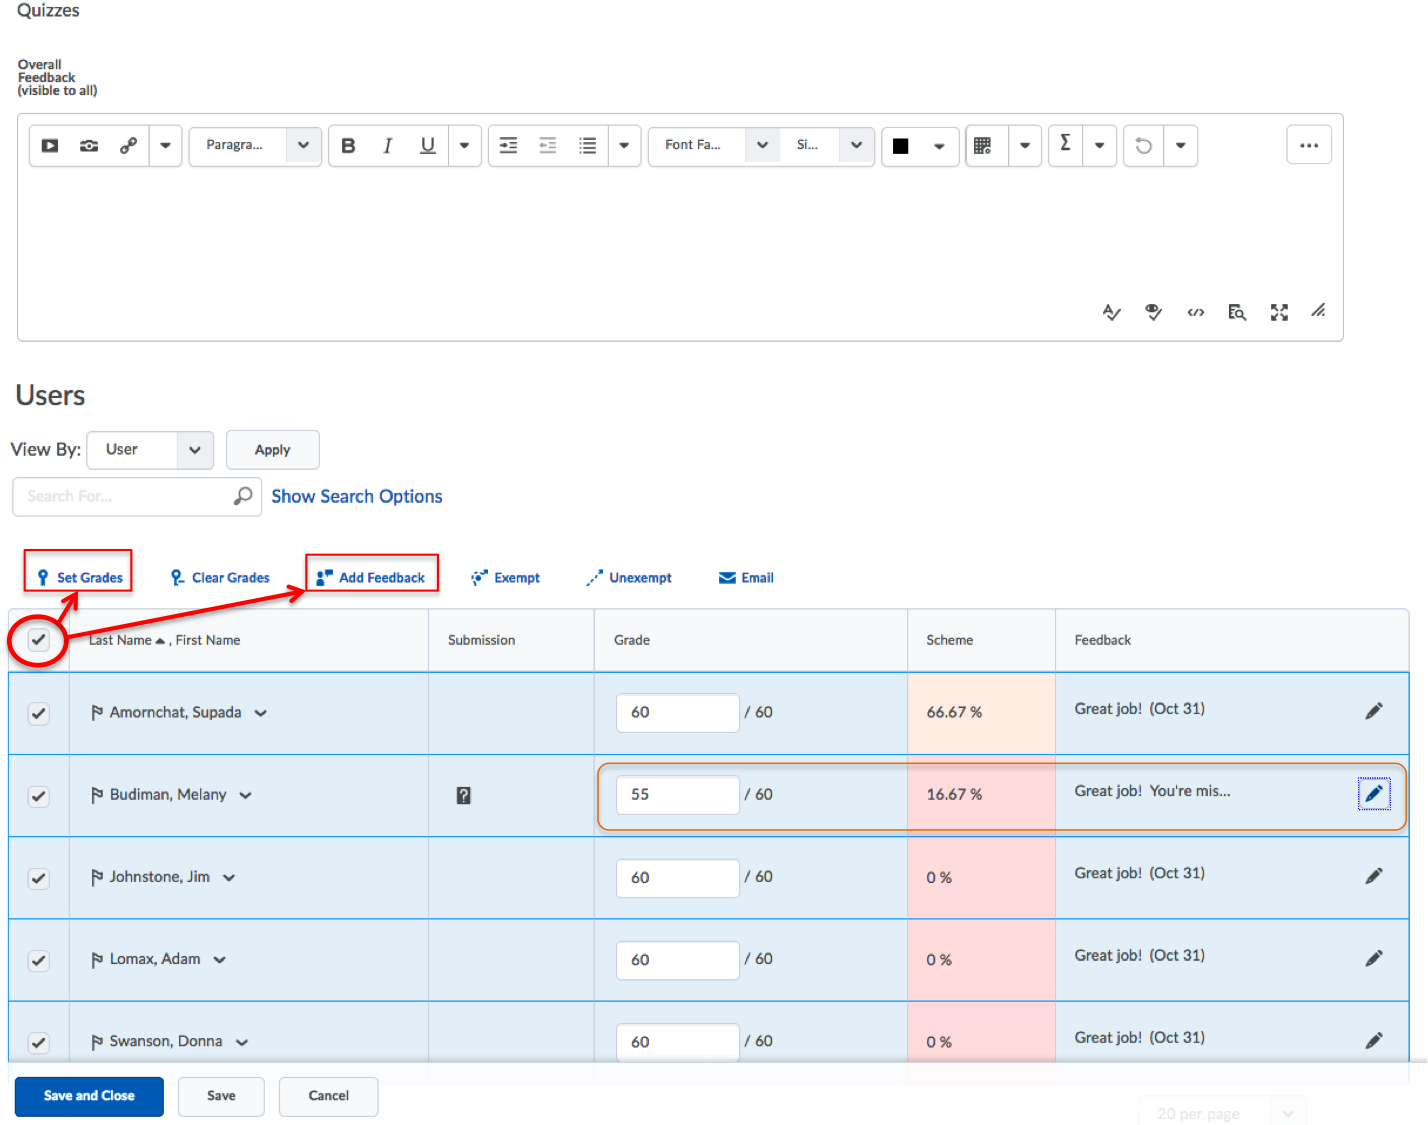Image resolution: width=1428 pixels, height=1125 pixels.
Task: Open the equation editor with the sigma icon
Action: tap(1063, 146)
